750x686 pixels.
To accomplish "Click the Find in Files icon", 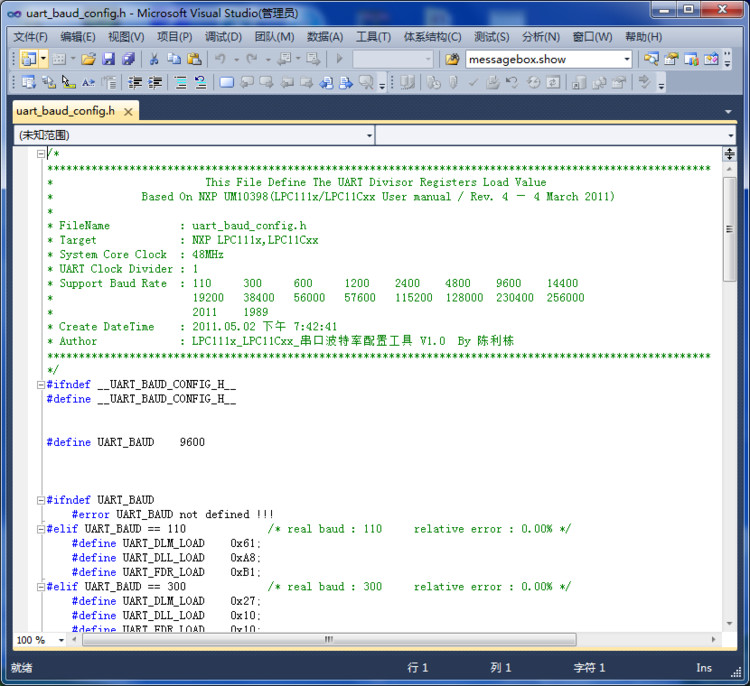I will point(452,59).
